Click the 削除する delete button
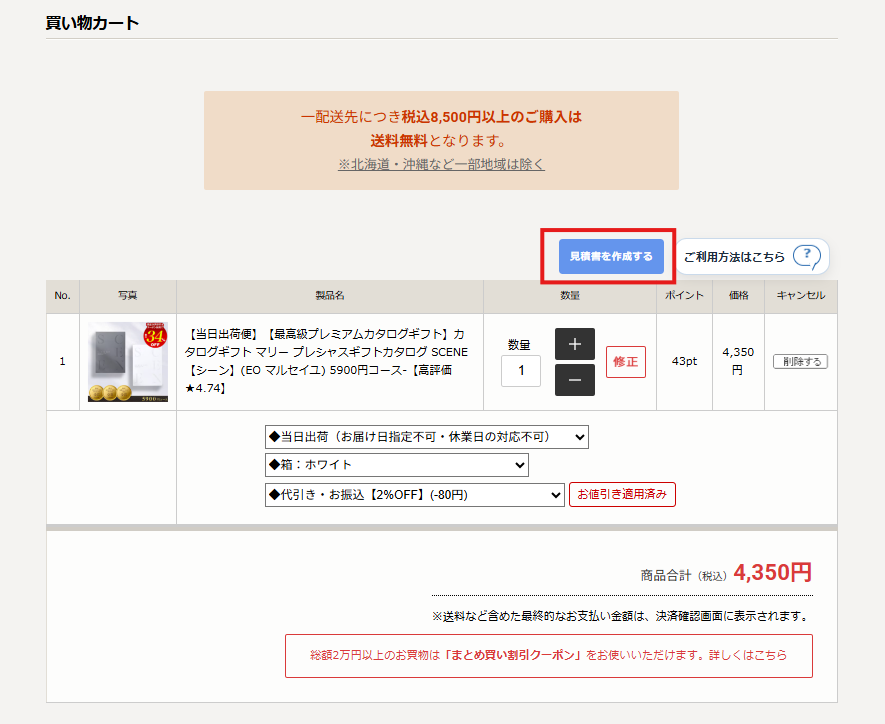The image size is (885, 724). (x=799, y=361)
